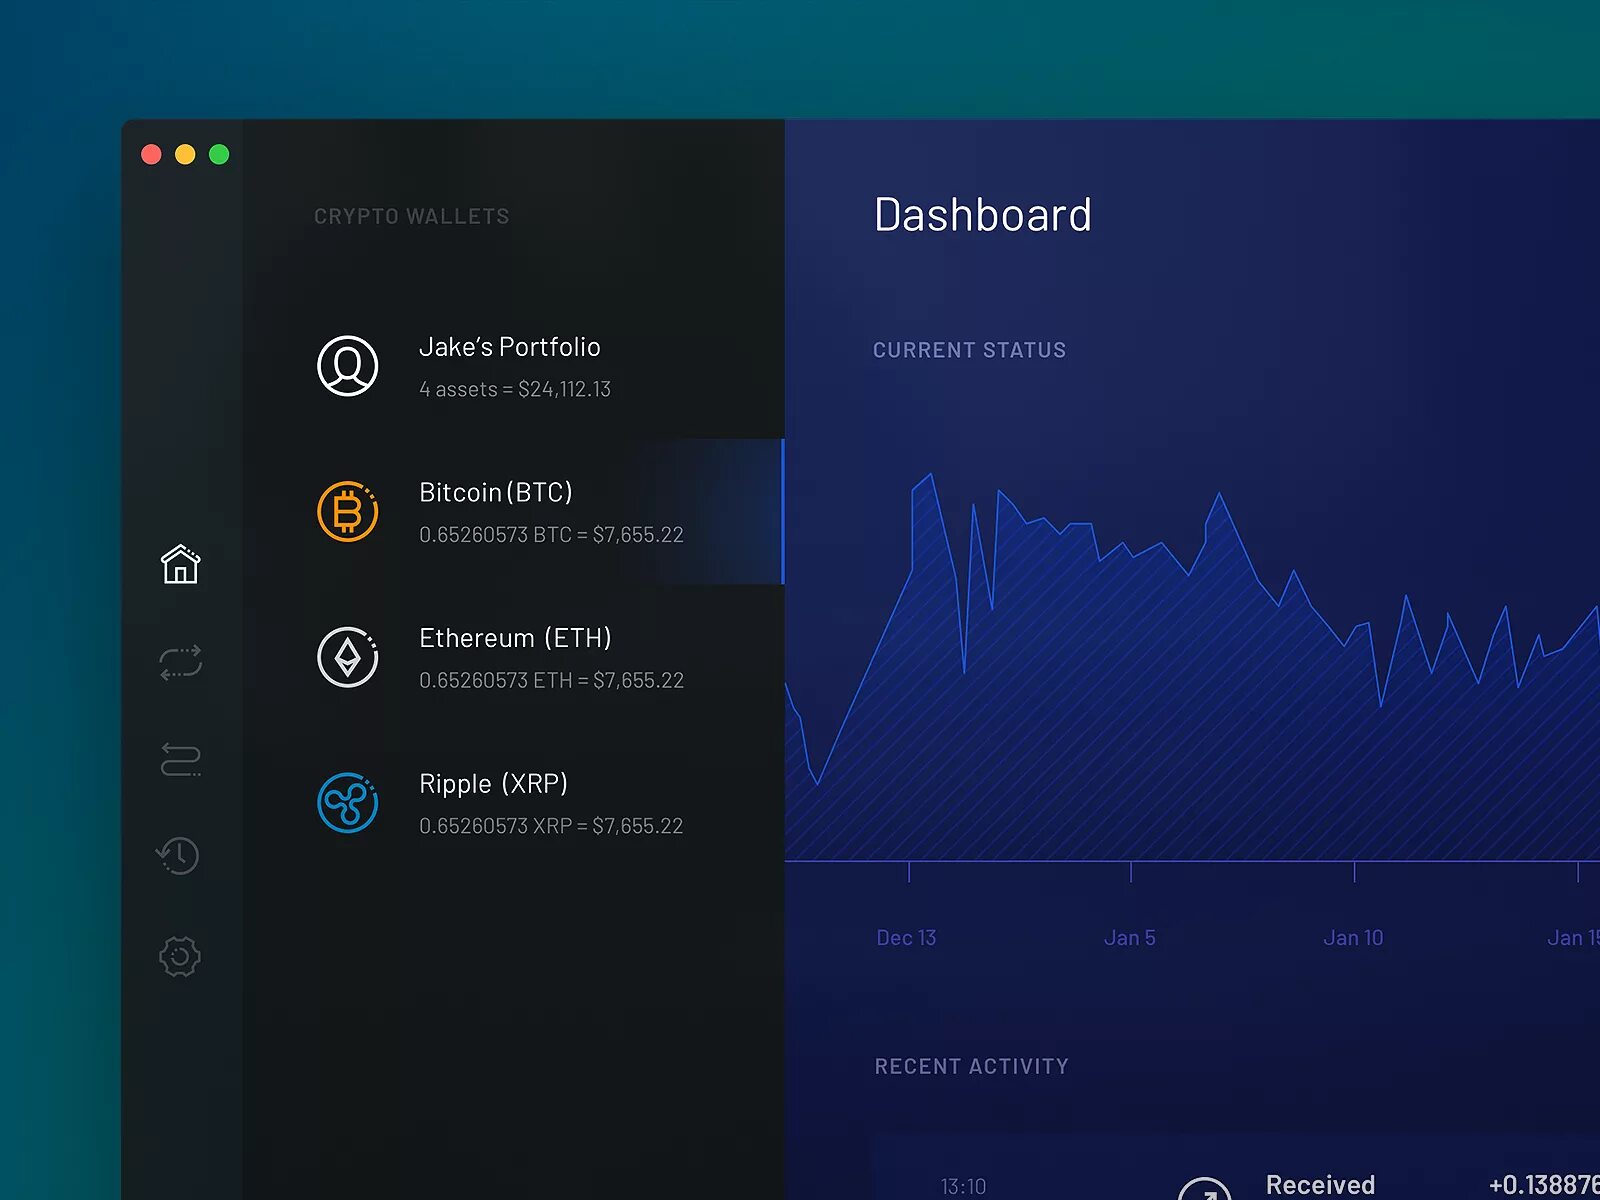The width and height of the screenshot is (1600, 1200).
Task: Open the CURRENT STATUS section
Action: tap(970, 350)
